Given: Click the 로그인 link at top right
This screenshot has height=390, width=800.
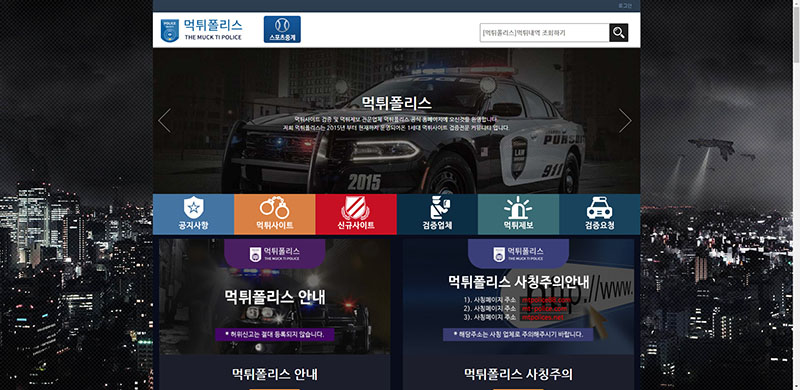Looking at the screenshot, I should (624, 6).
